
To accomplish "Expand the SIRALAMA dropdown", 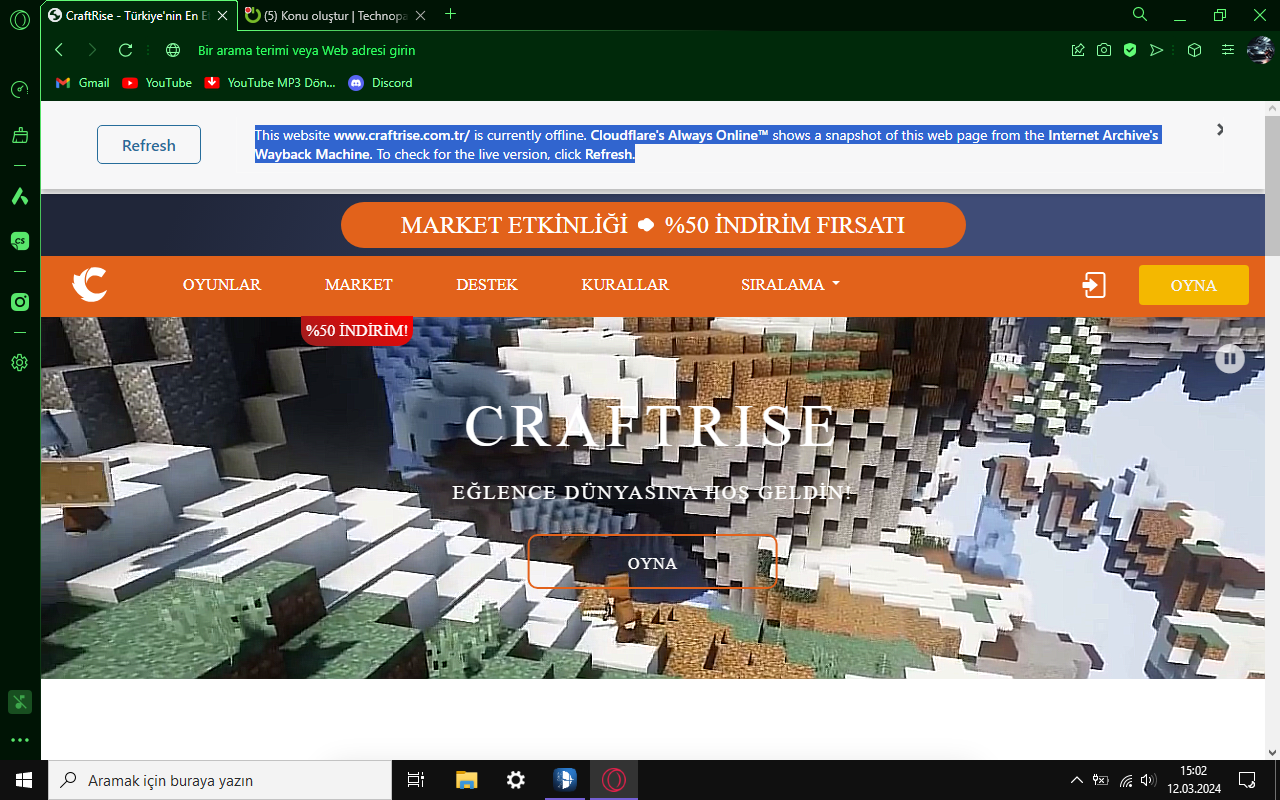I will point(790,285).
